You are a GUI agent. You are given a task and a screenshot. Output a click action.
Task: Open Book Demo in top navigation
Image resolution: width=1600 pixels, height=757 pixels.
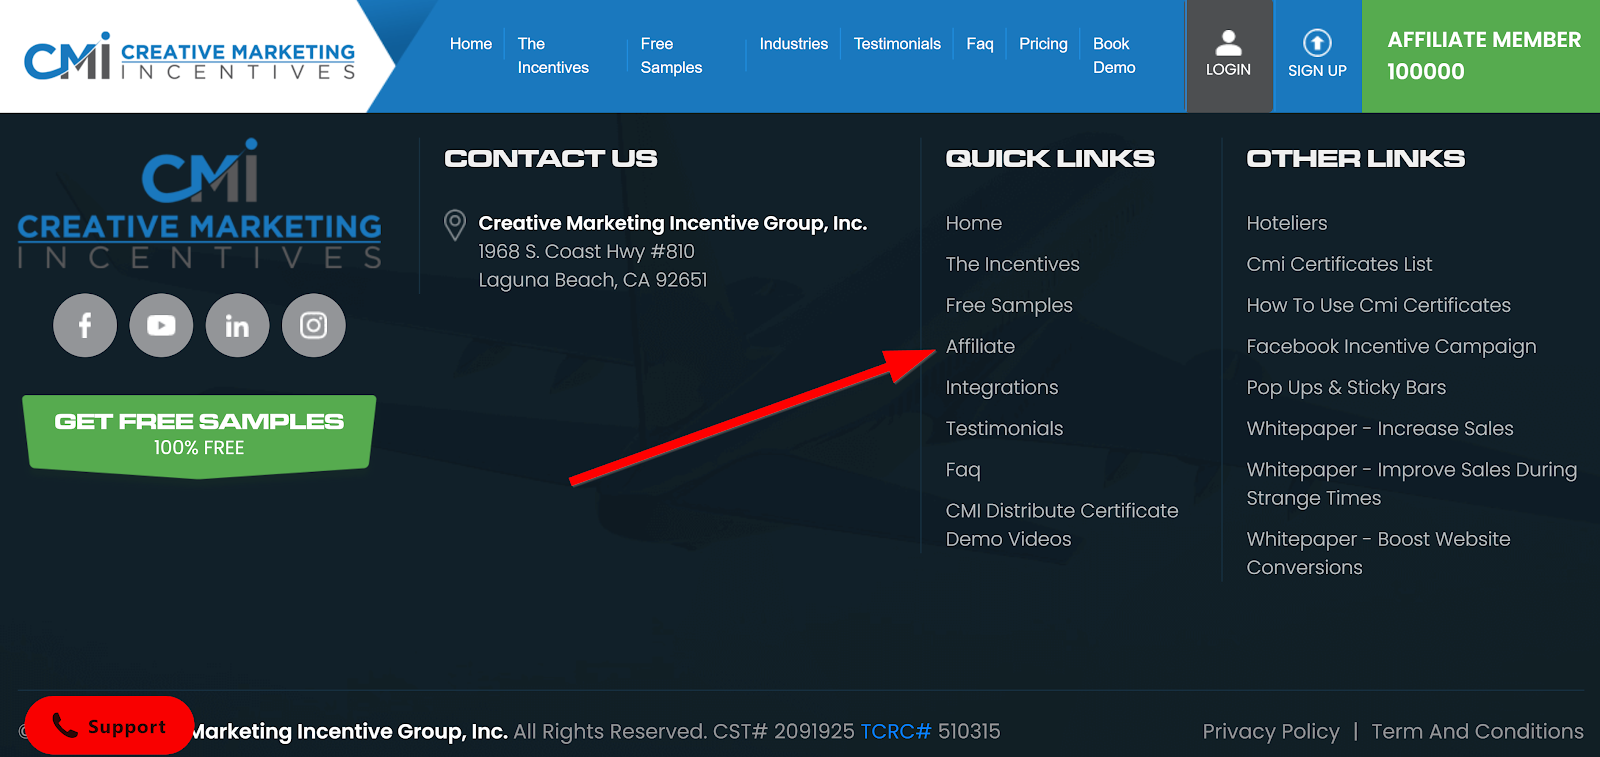point(1114,56)
